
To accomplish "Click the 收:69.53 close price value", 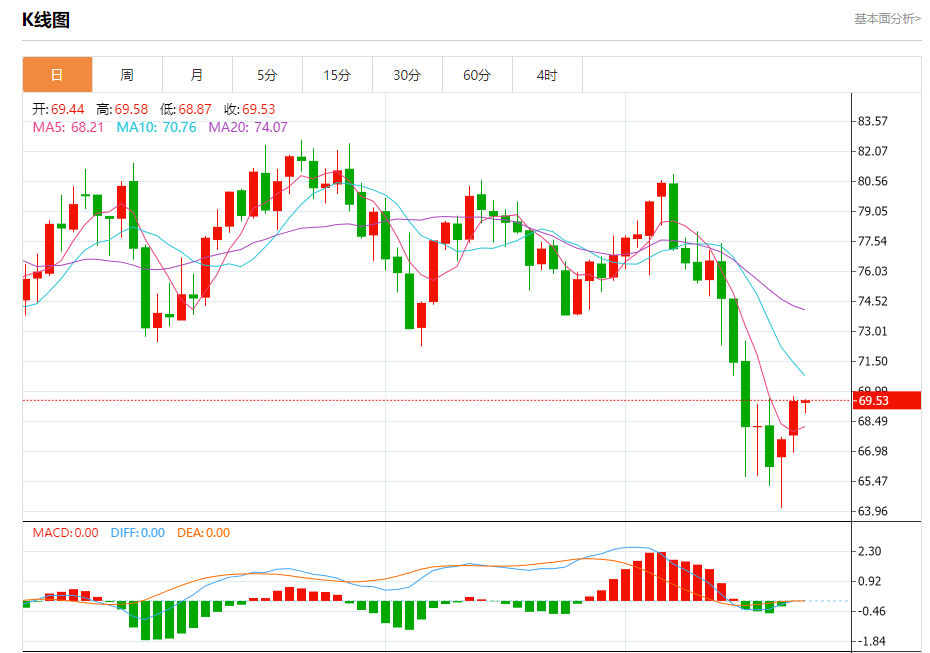I will (250, 109).
